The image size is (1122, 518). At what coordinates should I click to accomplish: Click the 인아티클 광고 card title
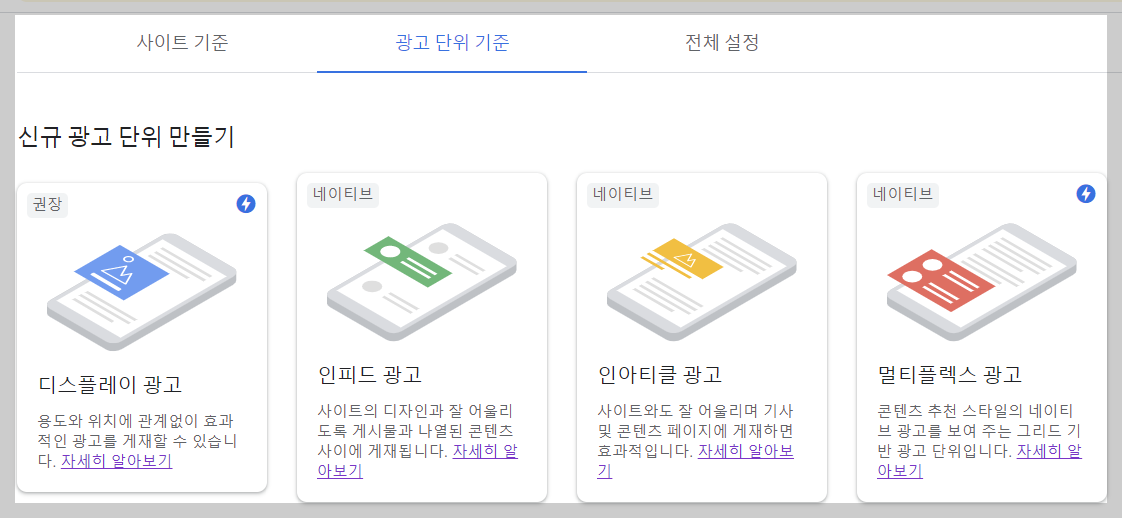(660, 374)
